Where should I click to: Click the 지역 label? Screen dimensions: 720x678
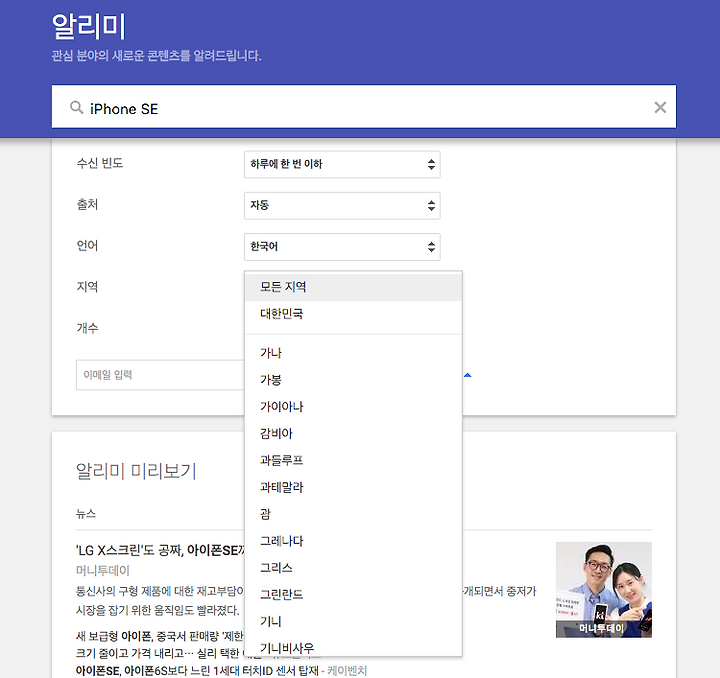point(87,287)
